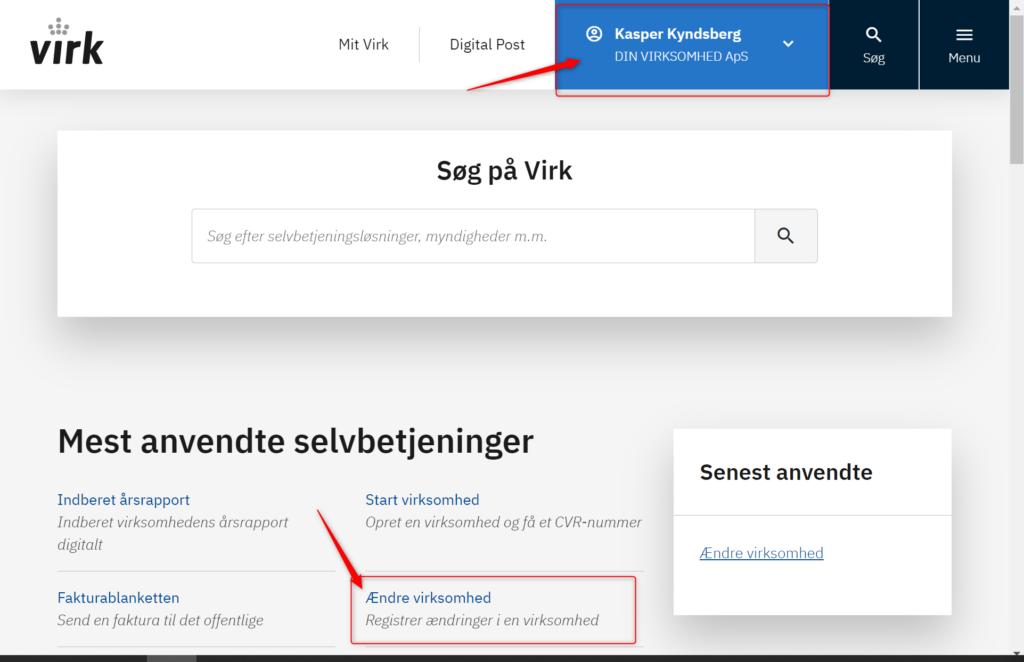This screenshot has height=662, width=1024.
Task: Click the 'Senest anvendte' heading
Action: click(786, 472)
